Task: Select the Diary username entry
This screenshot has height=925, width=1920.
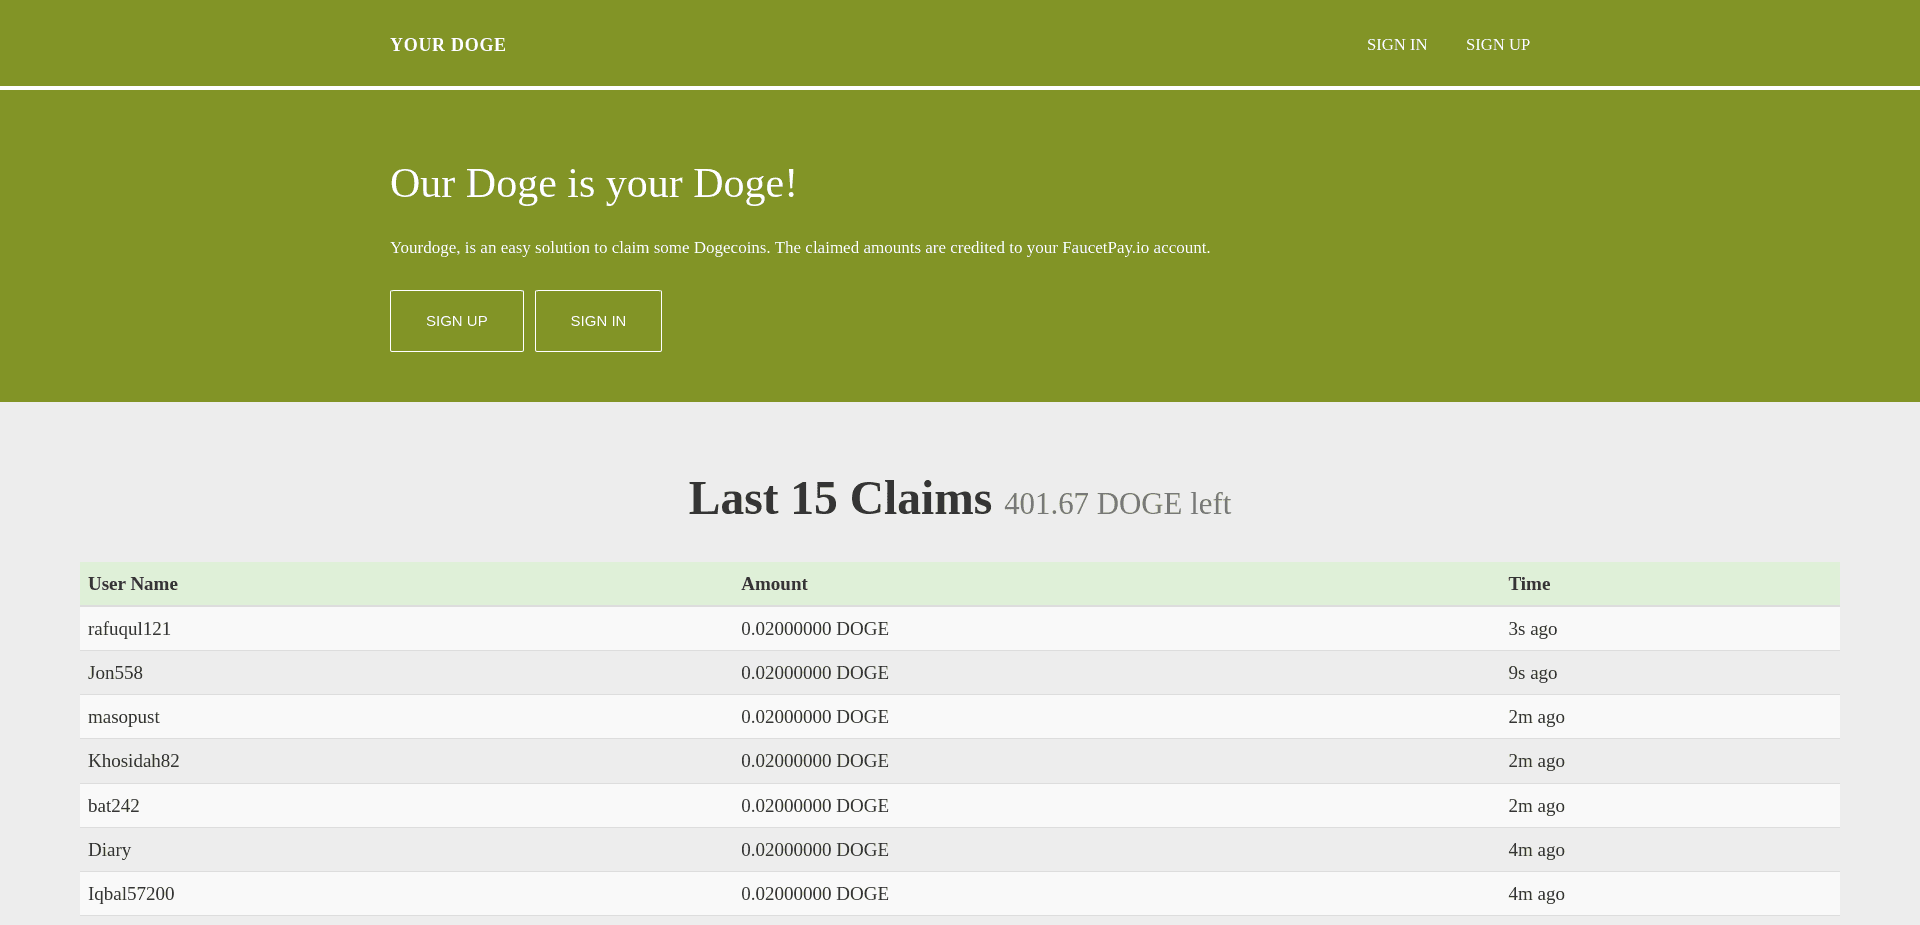Action: (109, 849)
